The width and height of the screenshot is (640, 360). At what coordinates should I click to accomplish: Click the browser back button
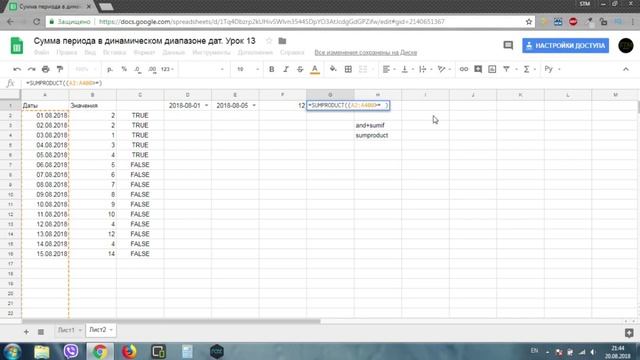pos(11,22)
